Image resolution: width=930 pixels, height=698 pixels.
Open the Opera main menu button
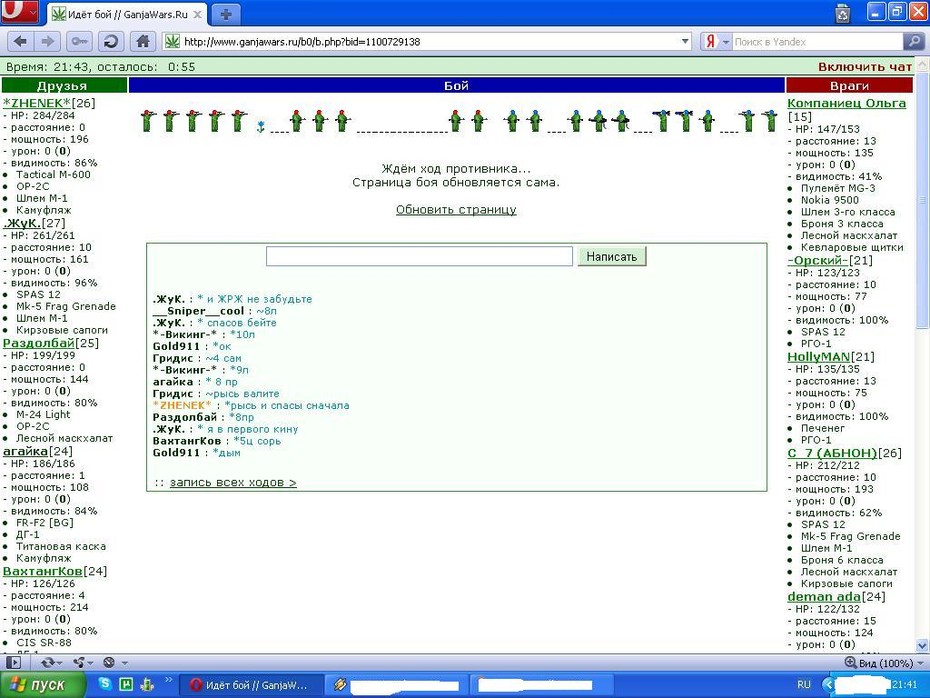(19, 12)
